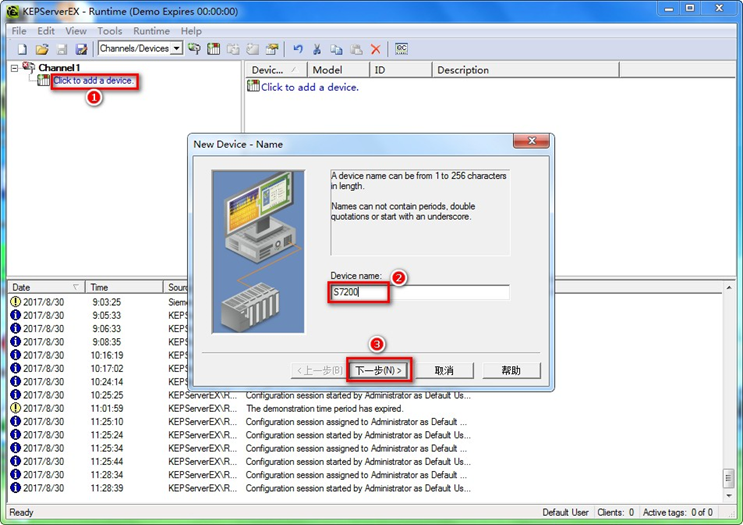Click the Time column header in log
This screenshot has width=743, height=525.
124,287
